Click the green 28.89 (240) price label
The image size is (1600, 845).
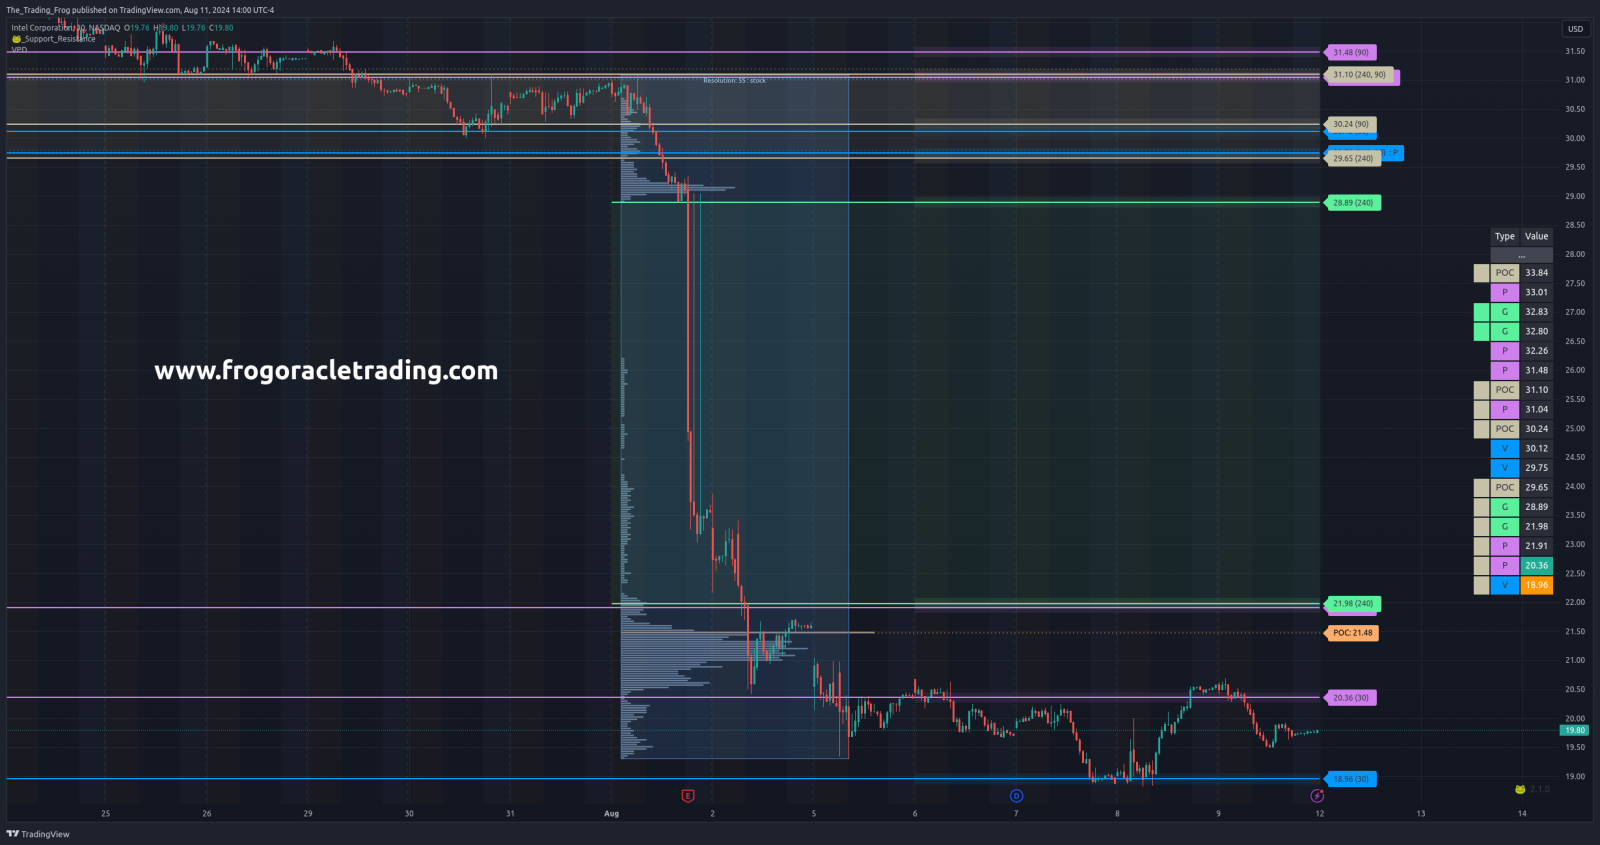tap(1353, 202)
